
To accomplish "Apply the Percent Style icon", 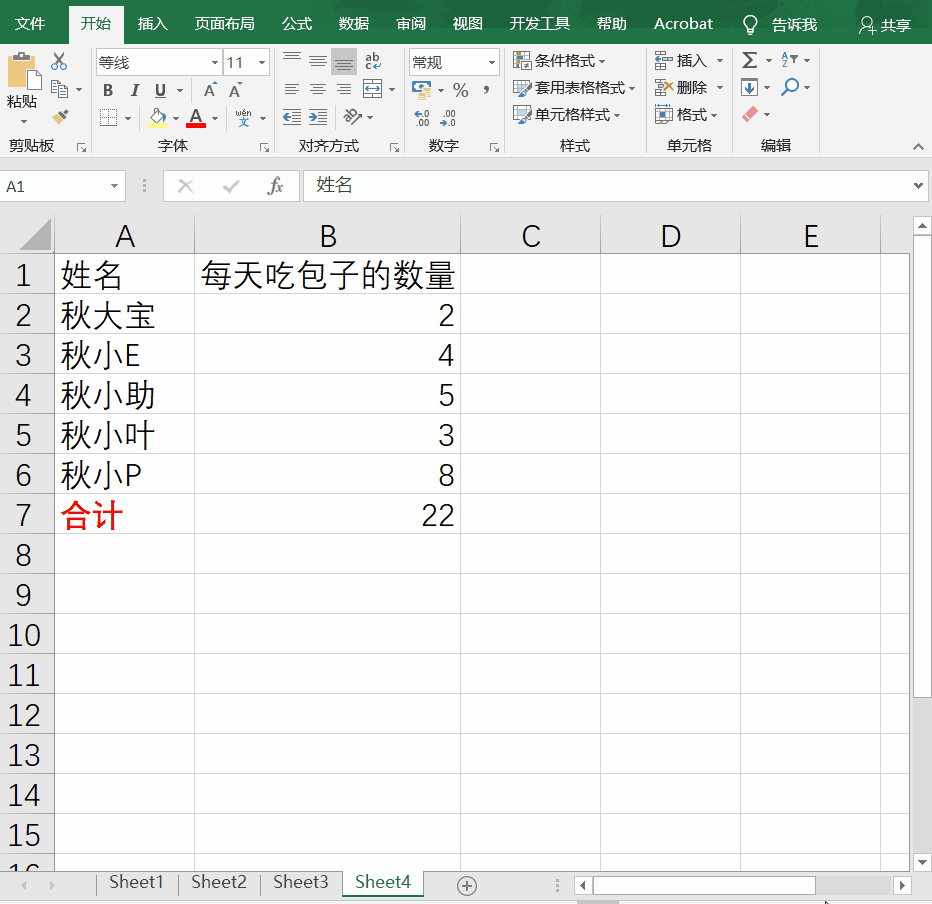I will (x=461, y=90).
